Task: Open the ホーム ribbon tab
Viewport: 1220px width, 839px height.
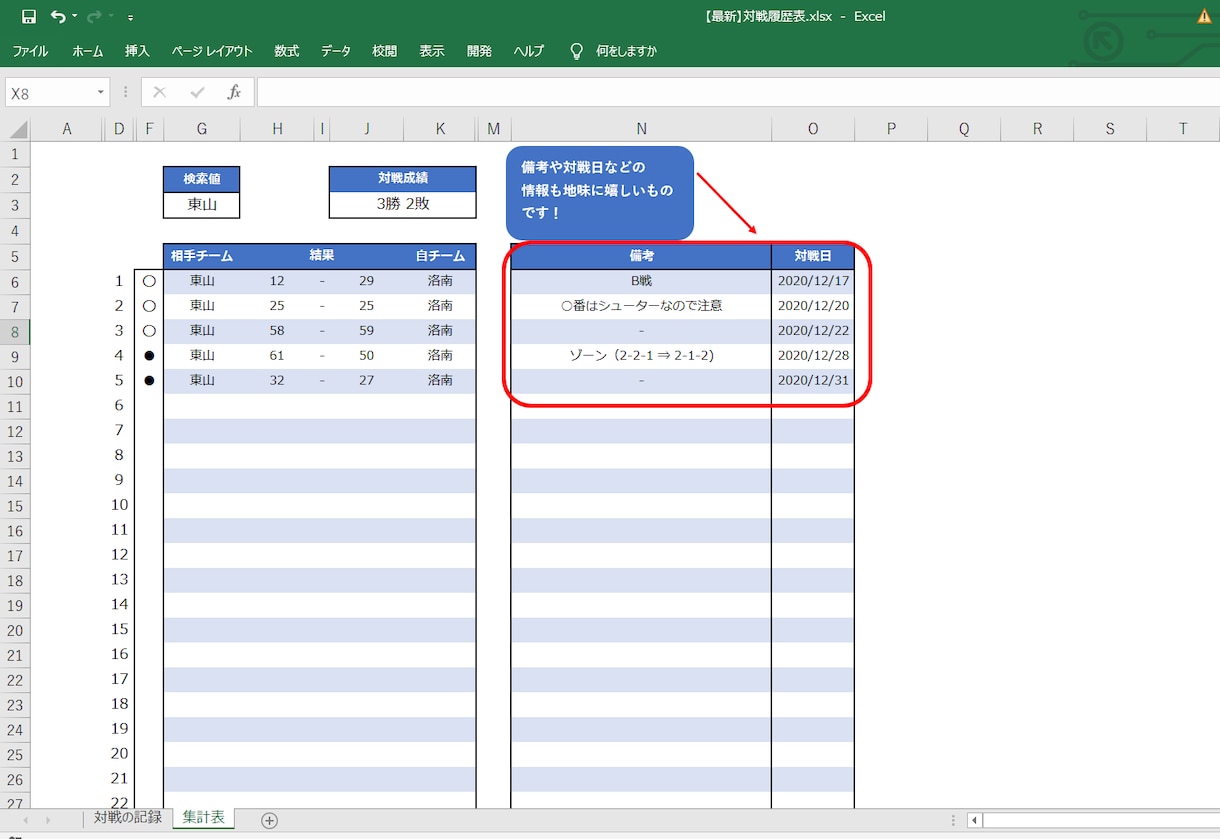Action: 87,51
